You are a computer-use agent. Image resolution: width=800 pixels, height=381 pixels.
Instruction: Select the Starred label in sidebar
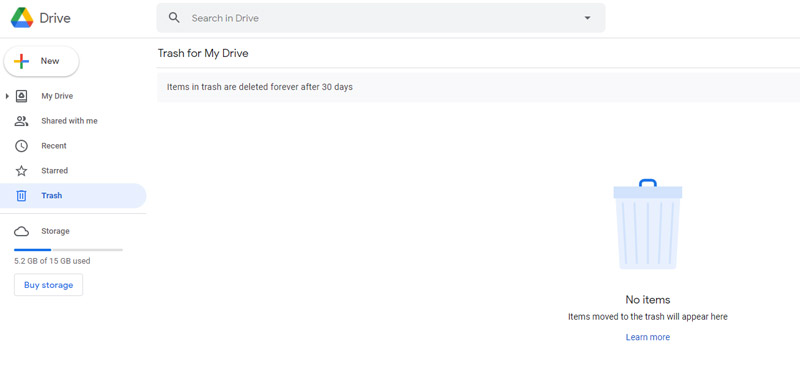click(x=55, y=171)
